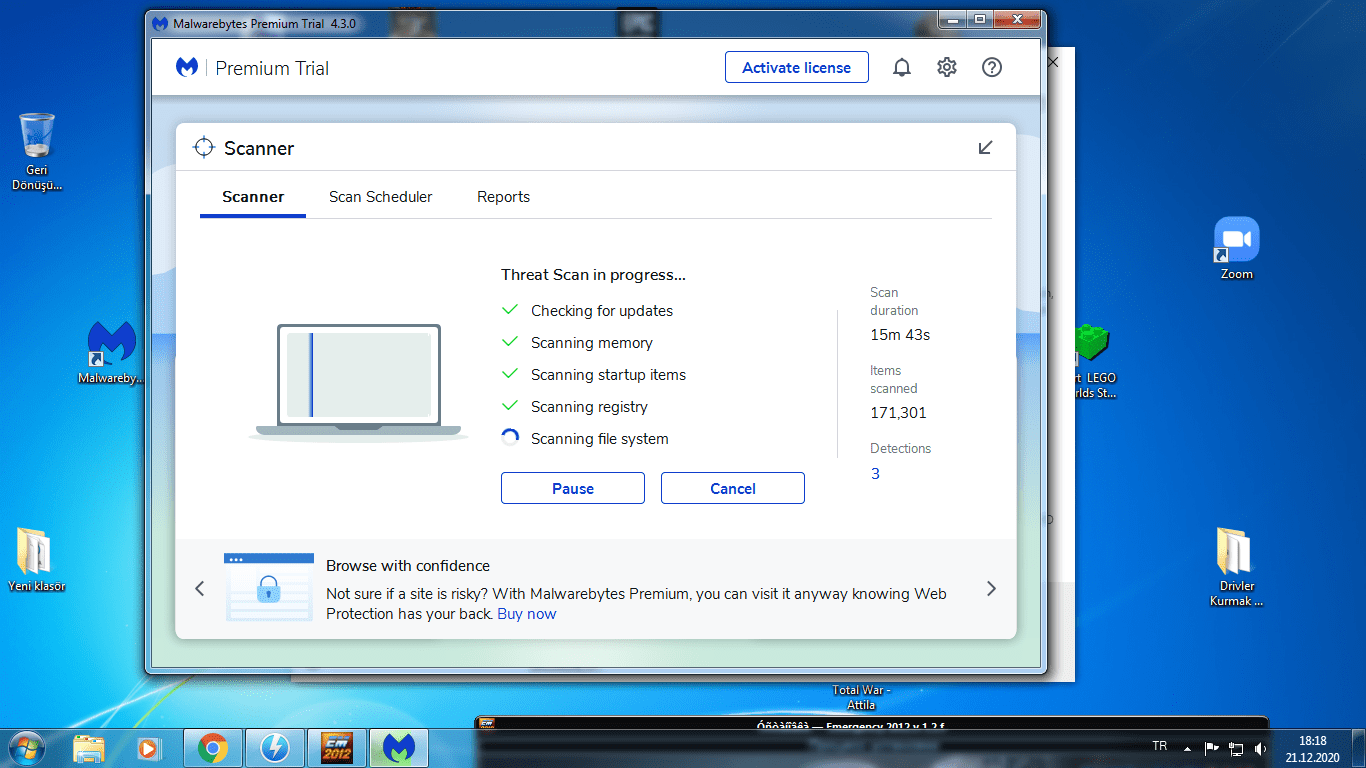Click the 'Premium Trial' header text
The height and width of the screenshot is (768, 1366).
coord(272,68)
